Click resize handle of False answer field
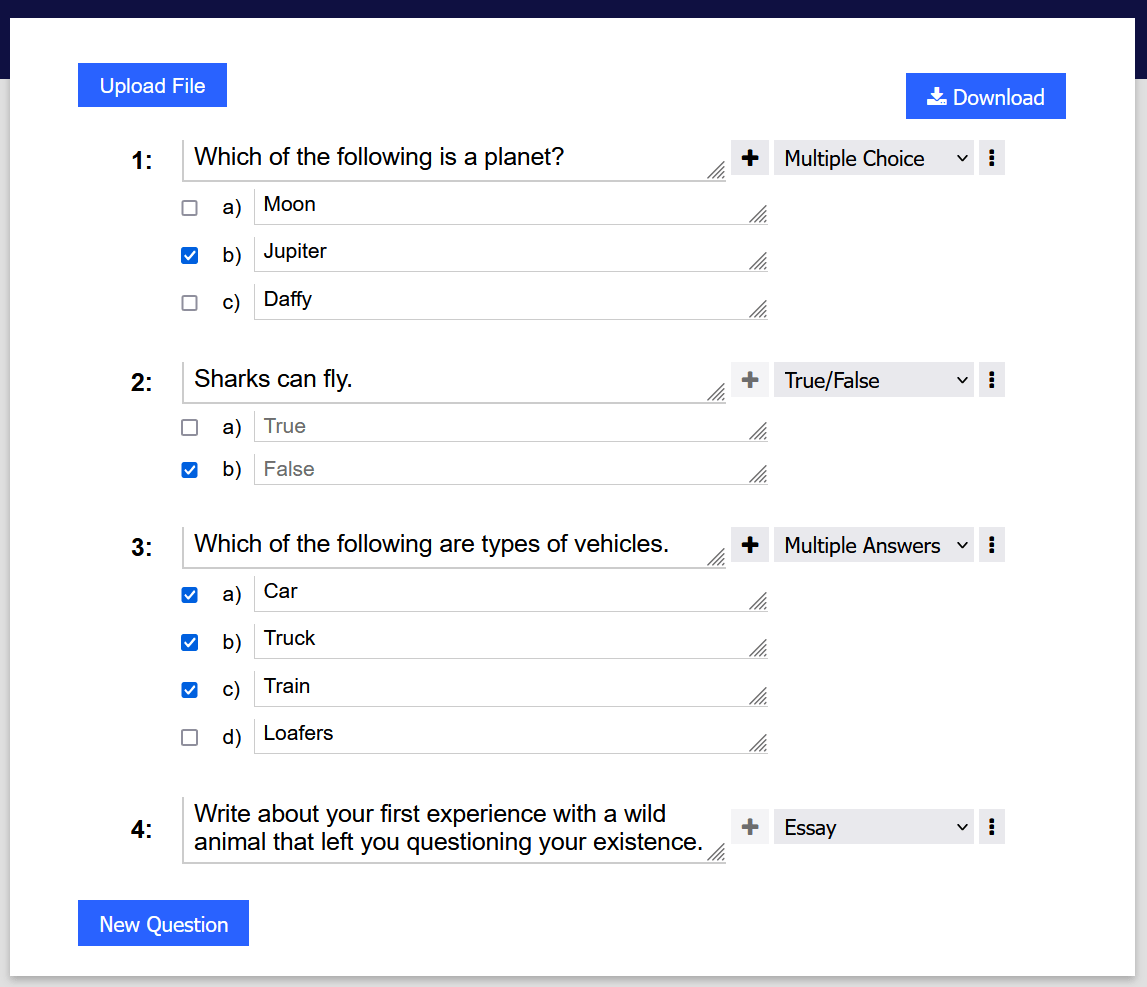1147x987 pixels. (759, 474)
